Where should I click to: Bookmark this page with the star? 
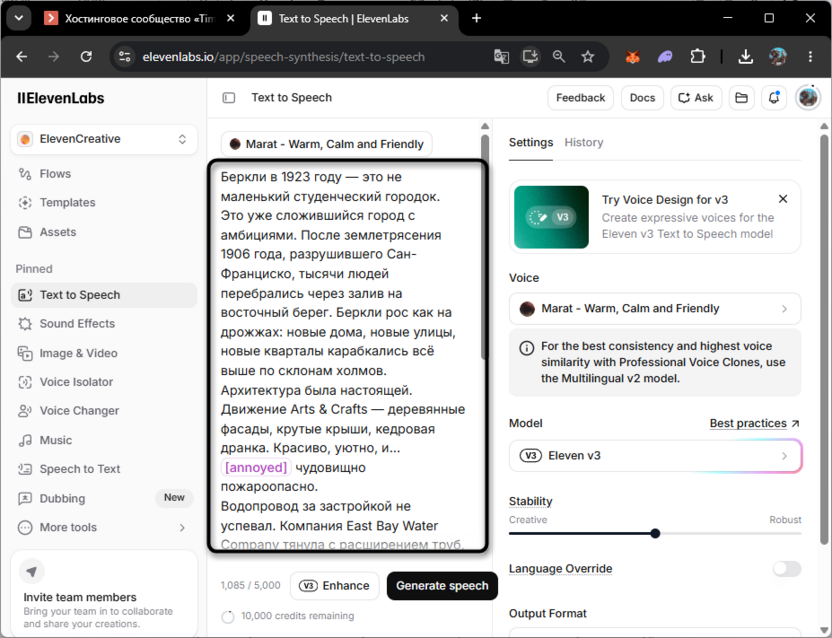(587, 56)
